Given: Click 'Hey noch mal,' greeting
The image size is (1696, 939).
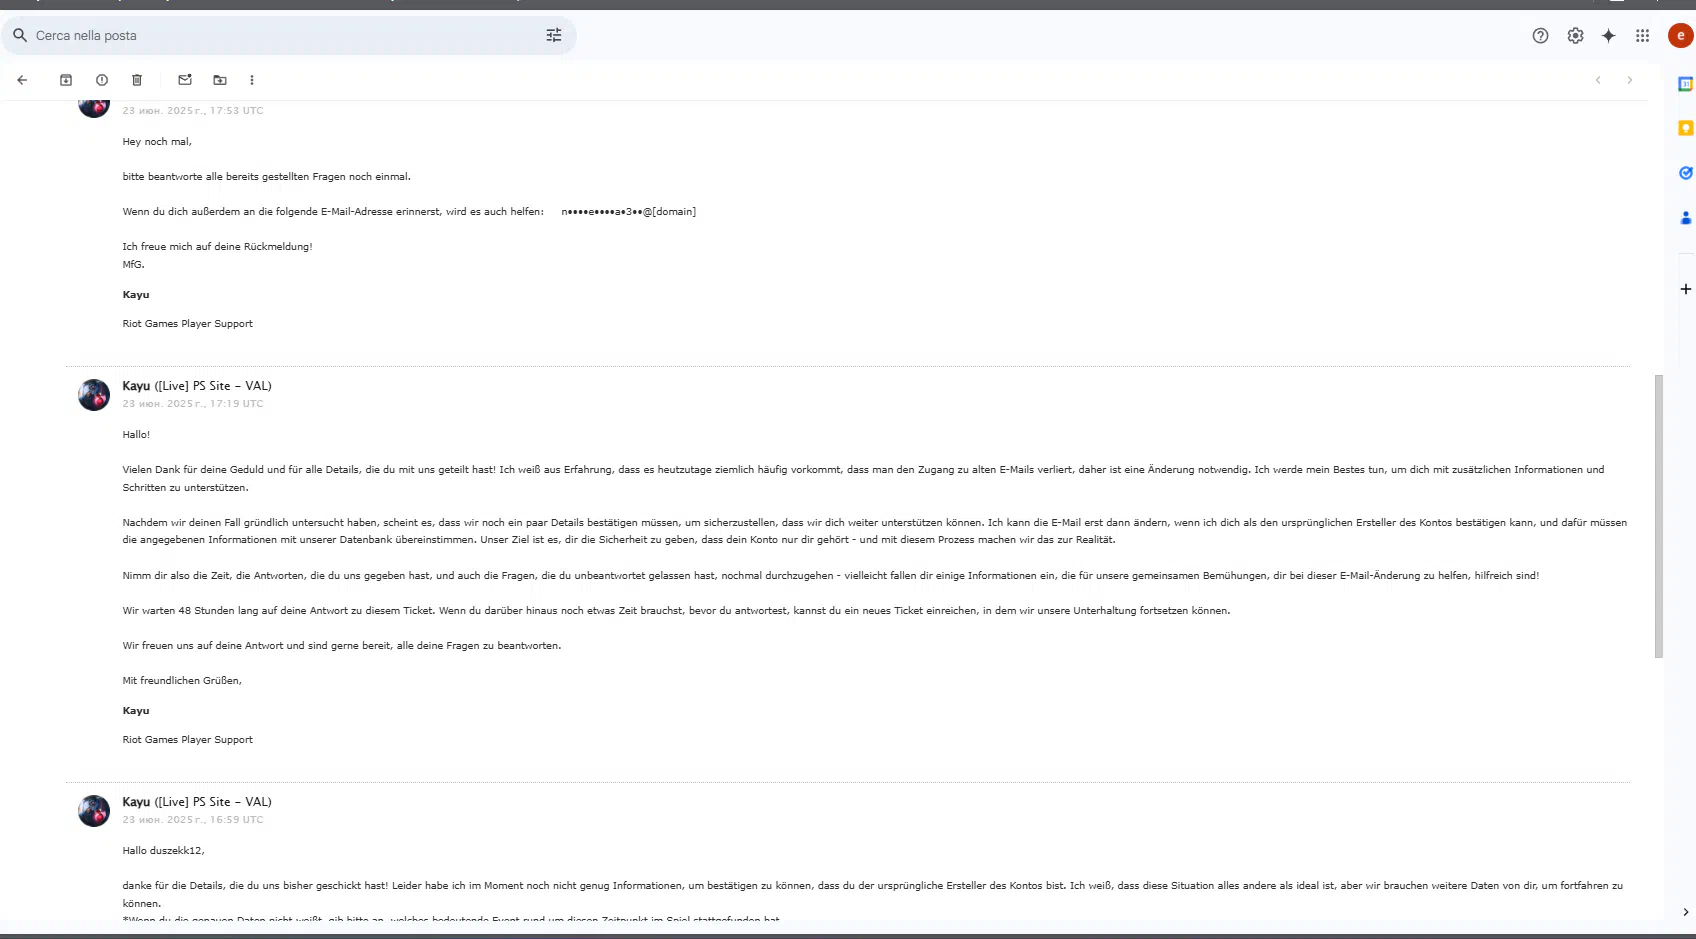Looking at the screenshot, I should (157, 142).
